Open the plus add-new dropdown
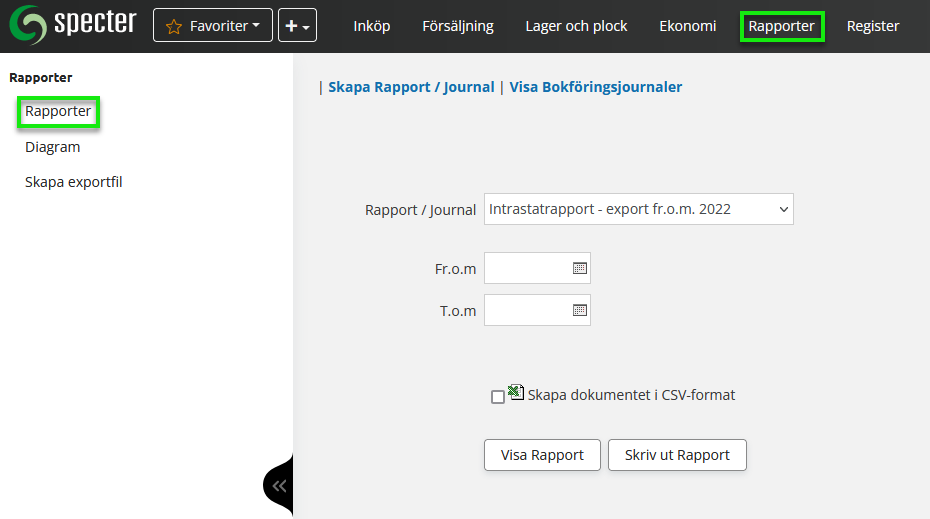The width and height of the screenshot is (930, 519). pos(297,26)
